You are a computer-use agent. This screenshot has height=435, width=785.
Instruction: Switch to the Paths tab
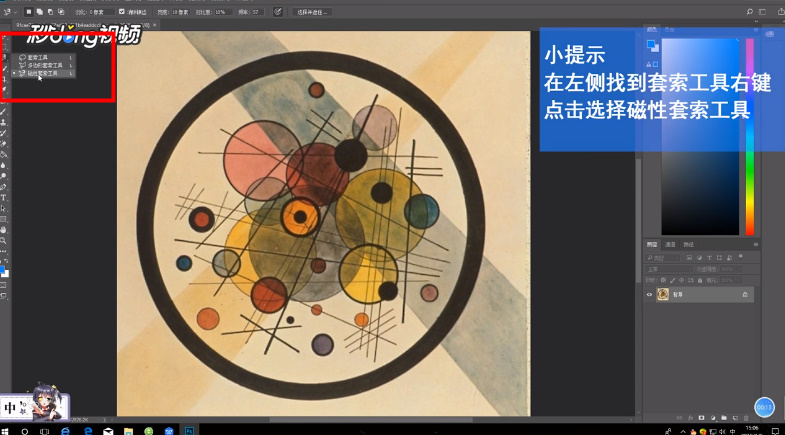[x=688, y=244]
